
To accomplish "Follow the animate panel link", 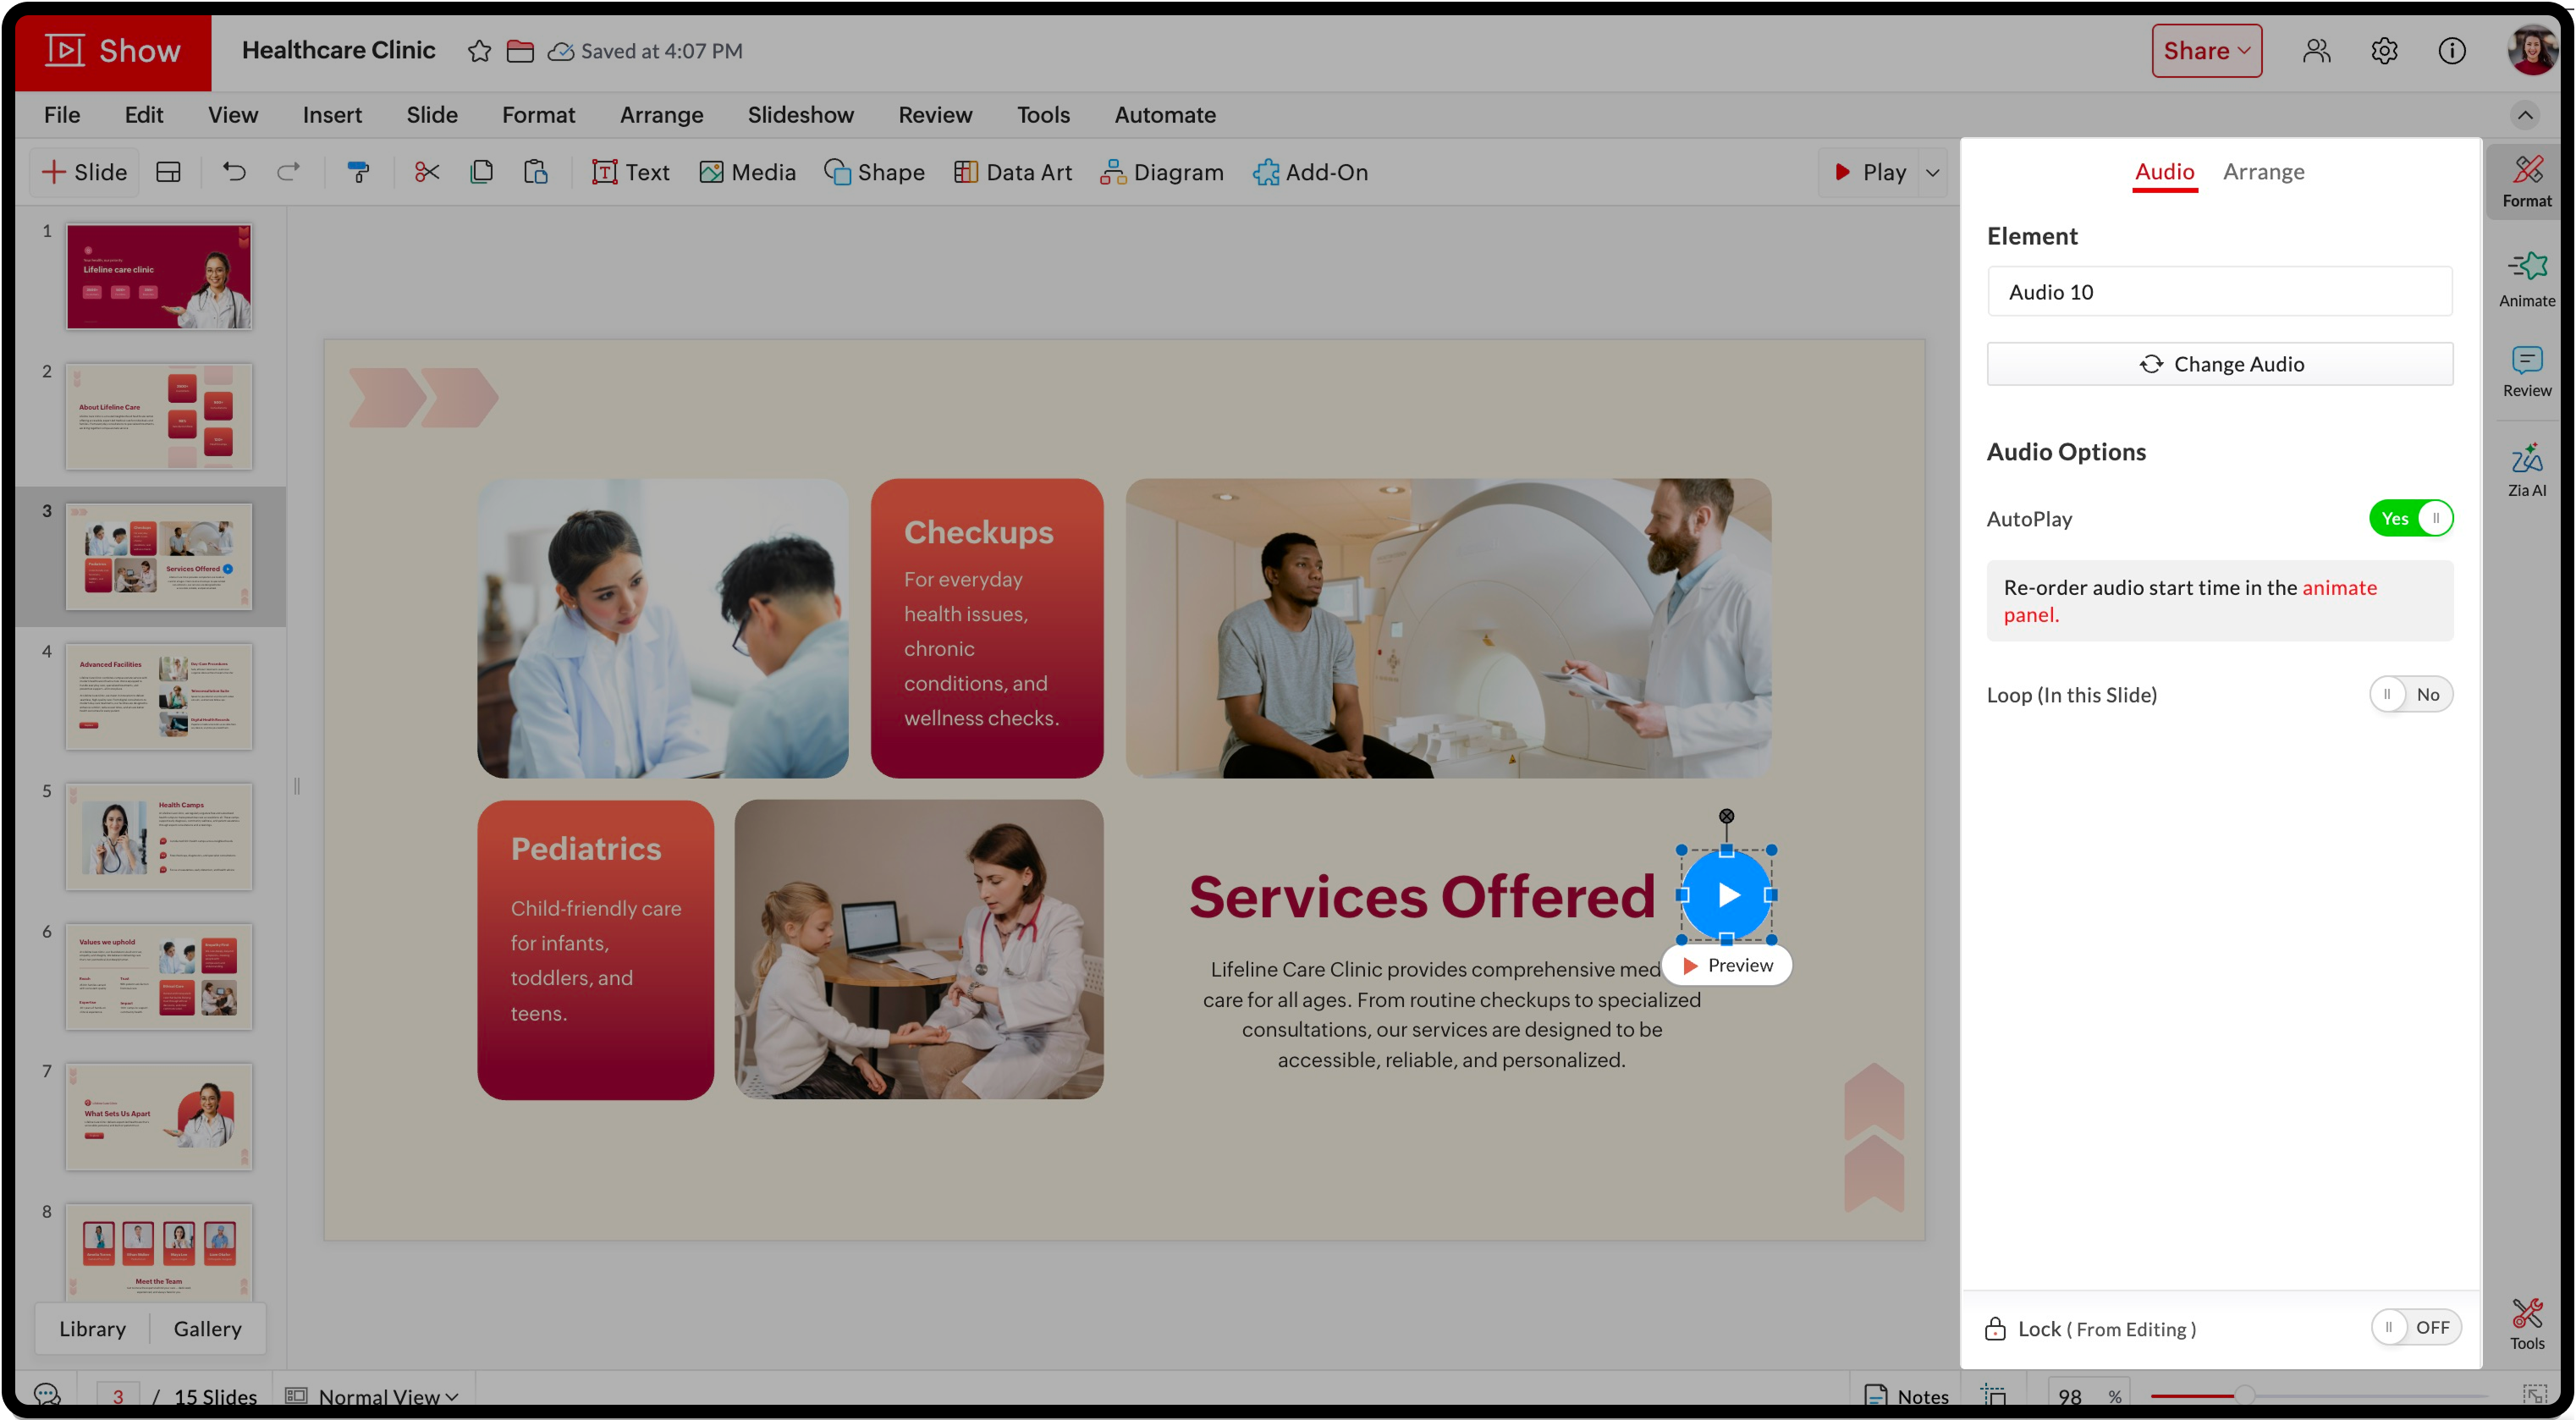I will click(2338, 588).
